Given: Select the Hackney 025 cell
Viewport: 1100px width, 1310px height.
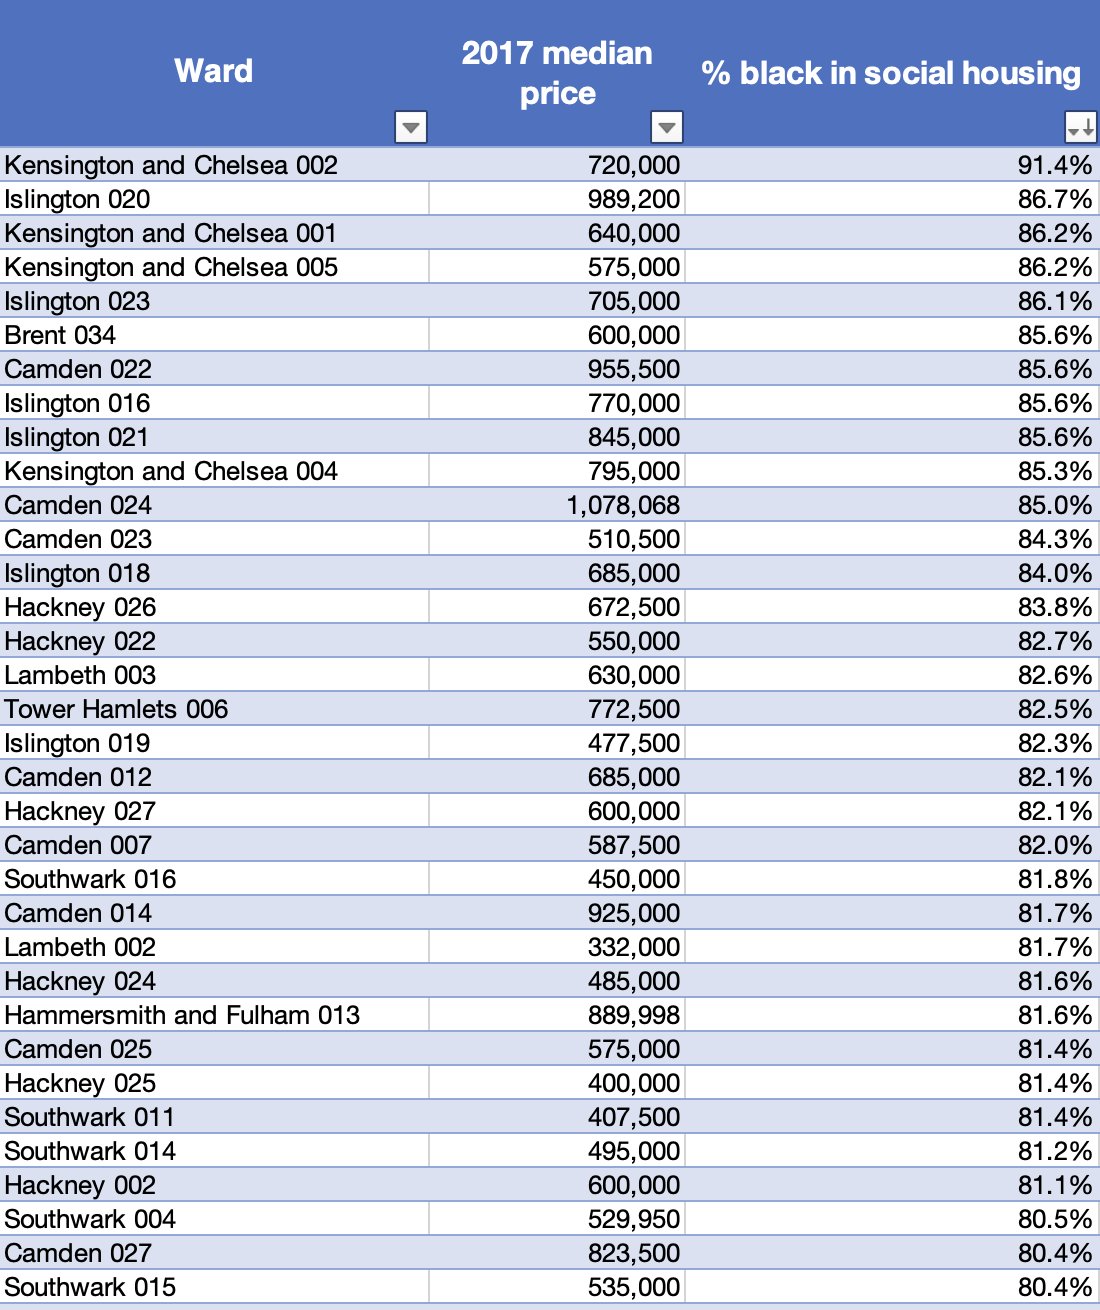Looking at the screenshot, I should tap(214, 1083).
